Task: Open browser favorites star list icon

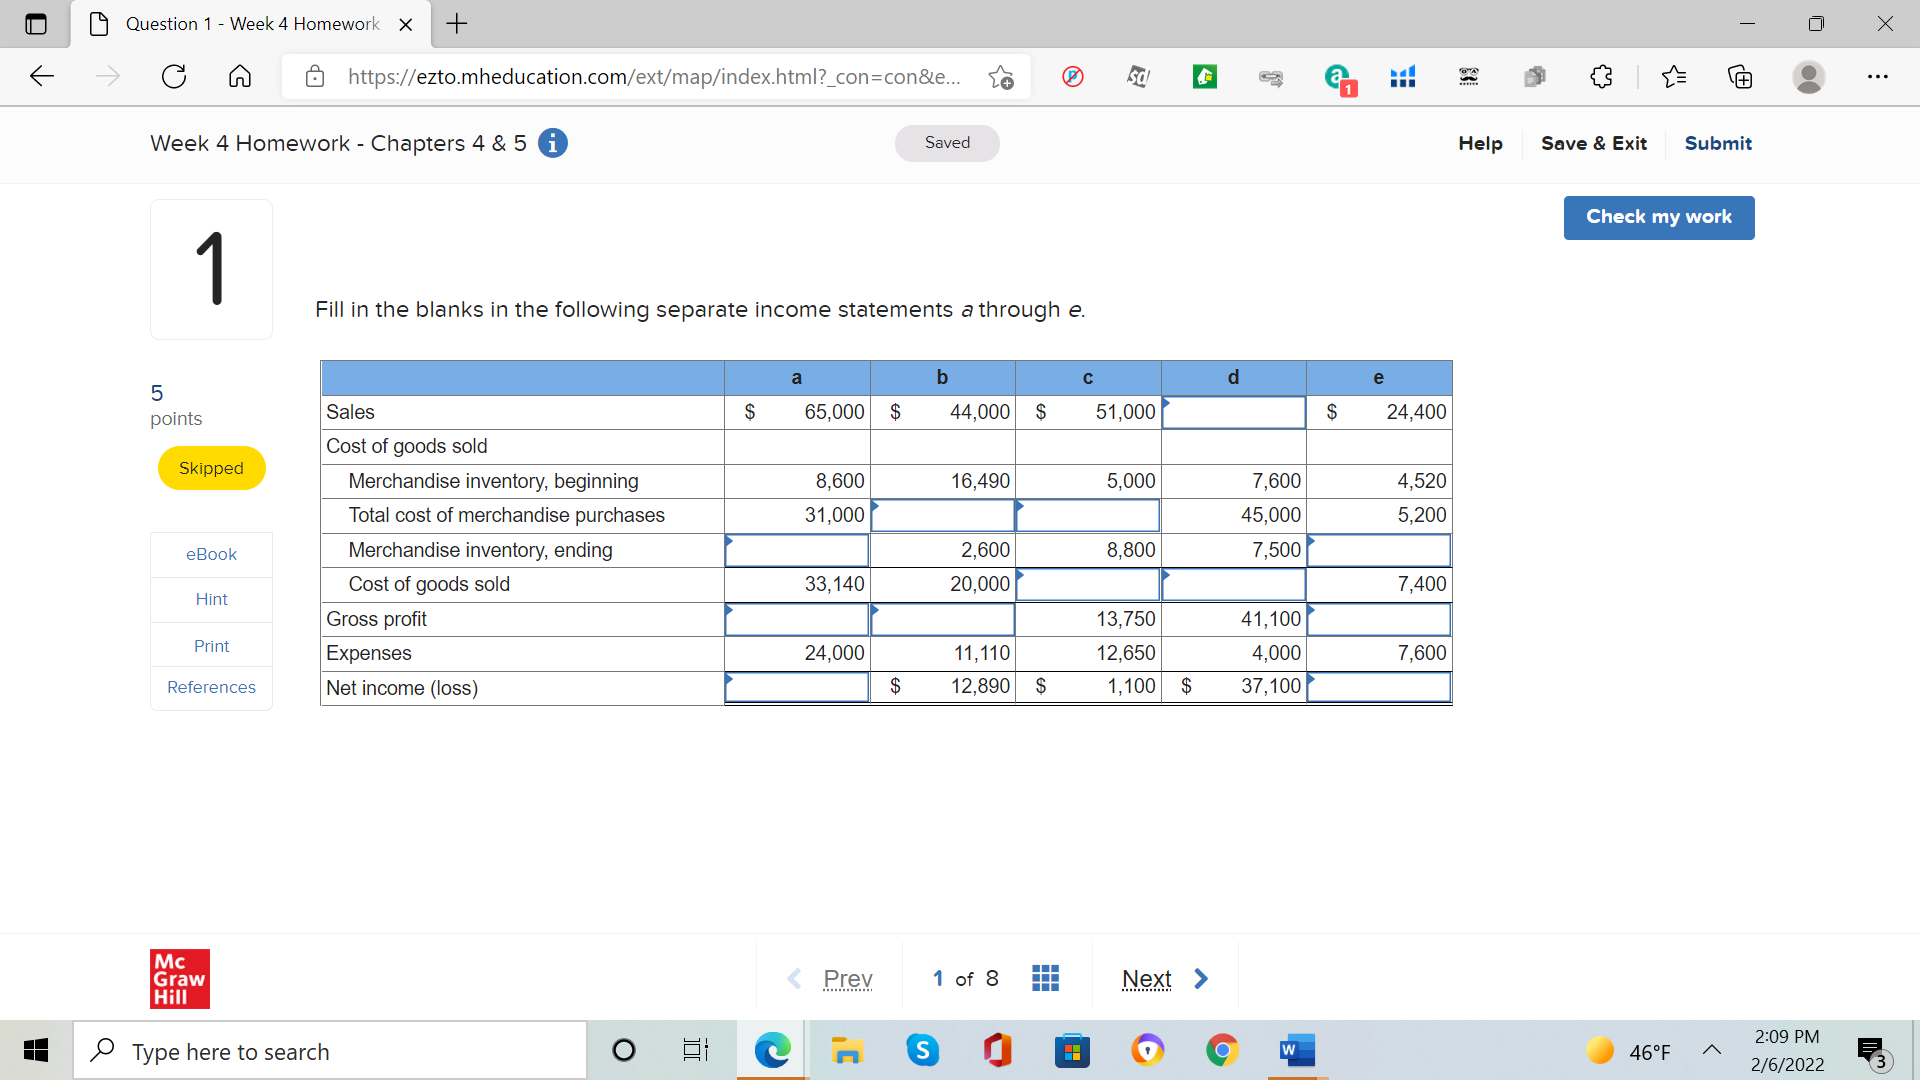Action: pyautogui.click(x=1673, y=77)
